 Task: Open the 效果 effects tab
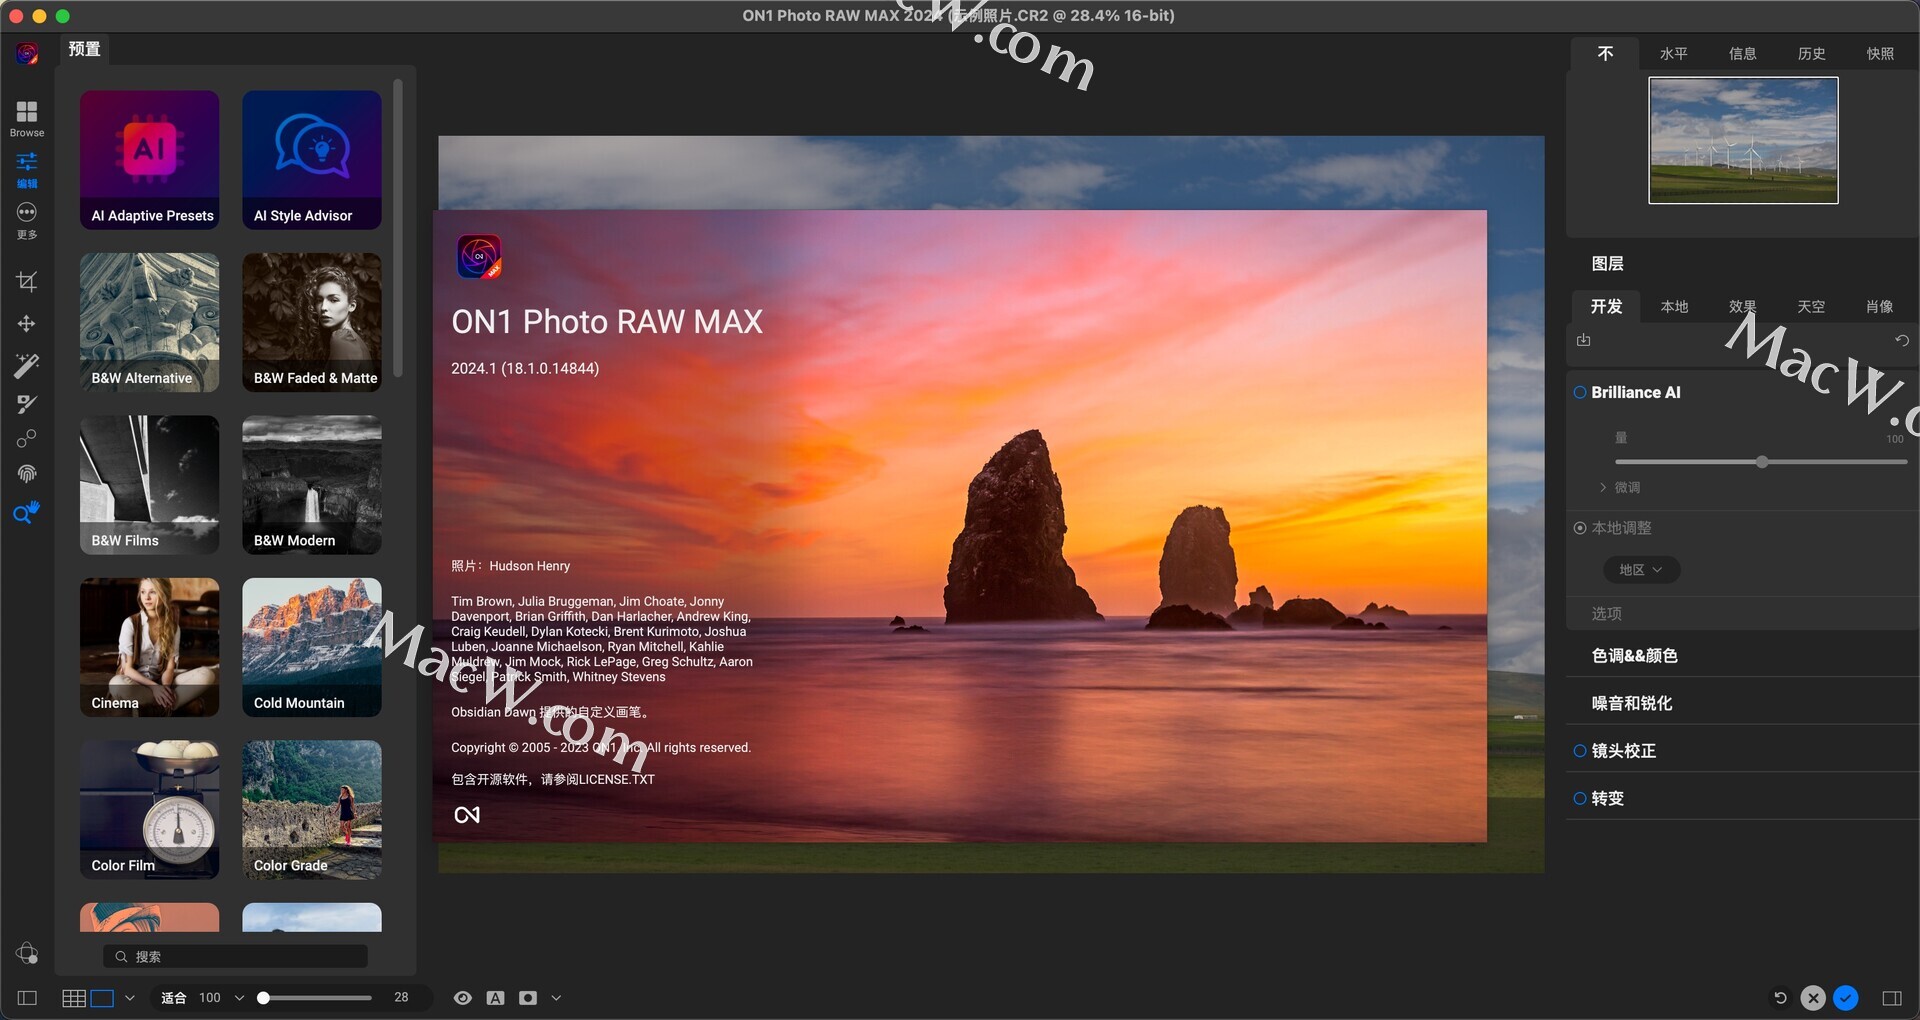(x=1742, y=306)
